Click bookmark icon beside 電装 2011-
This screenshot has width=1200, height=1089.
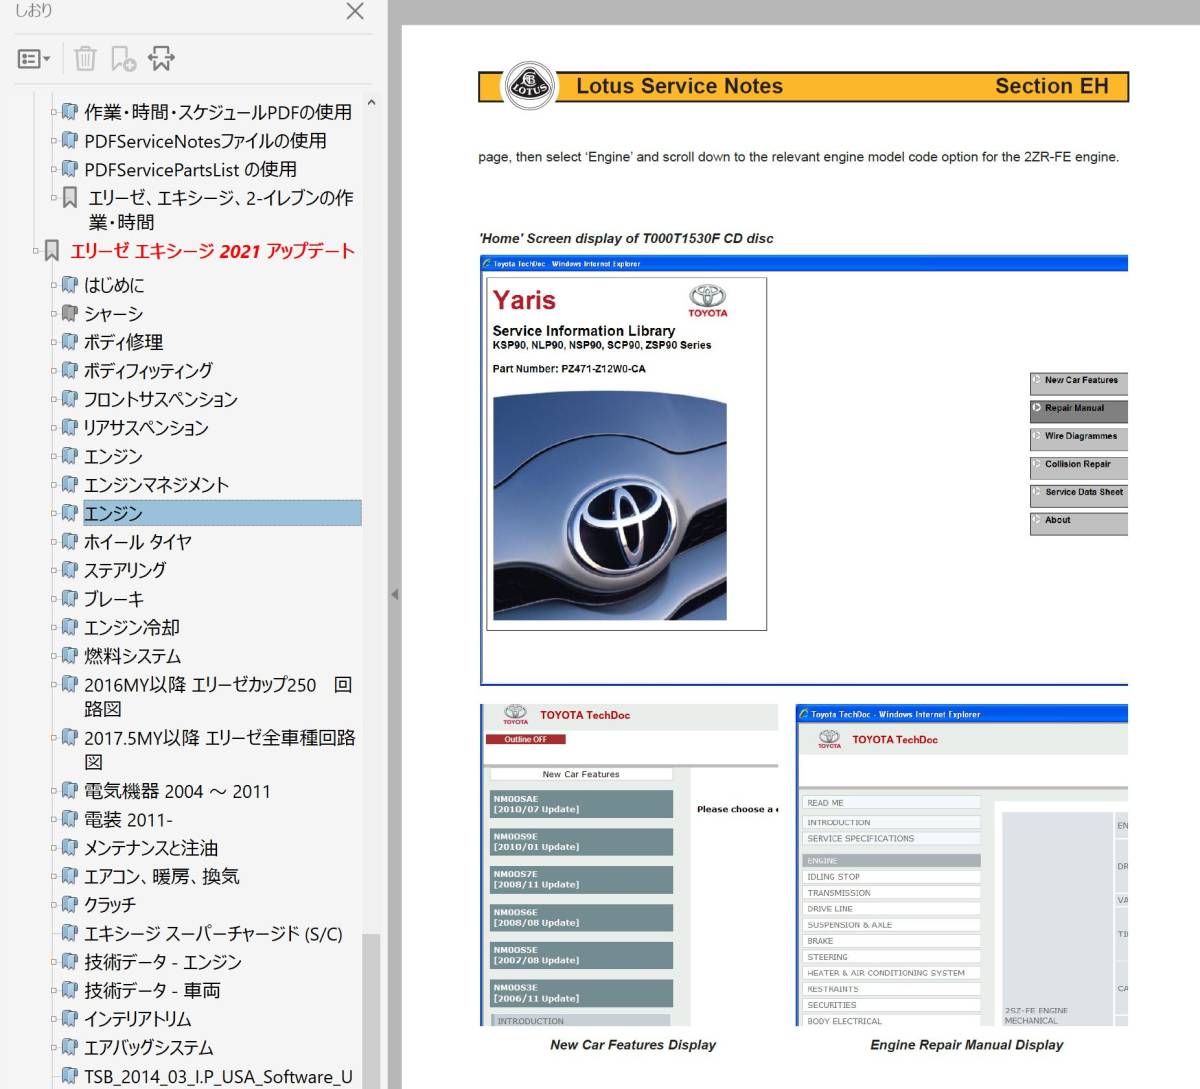tap(70, 819)
